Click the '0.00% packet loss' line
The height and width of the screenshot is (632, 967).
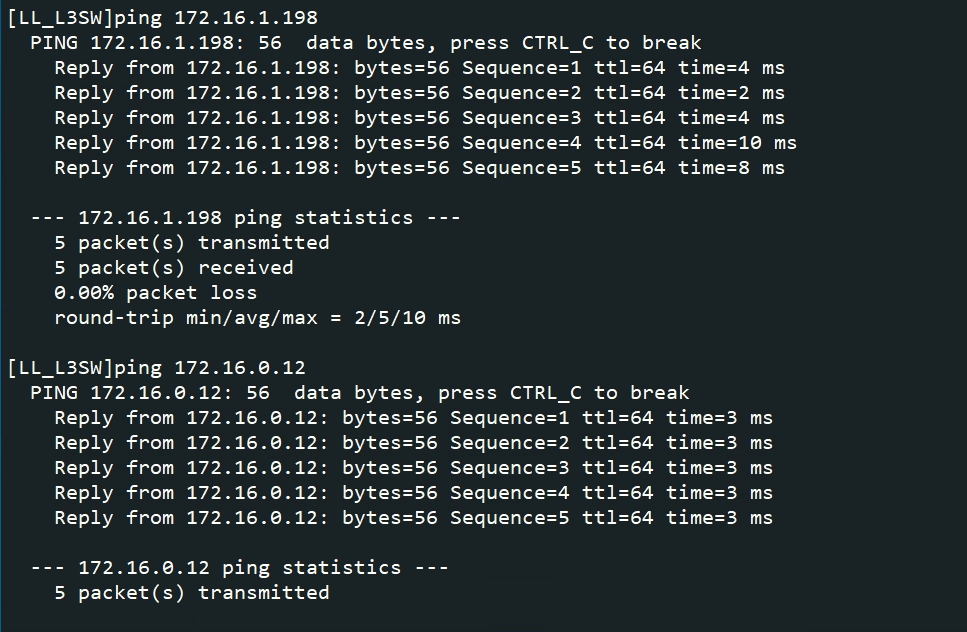(156, 293)
